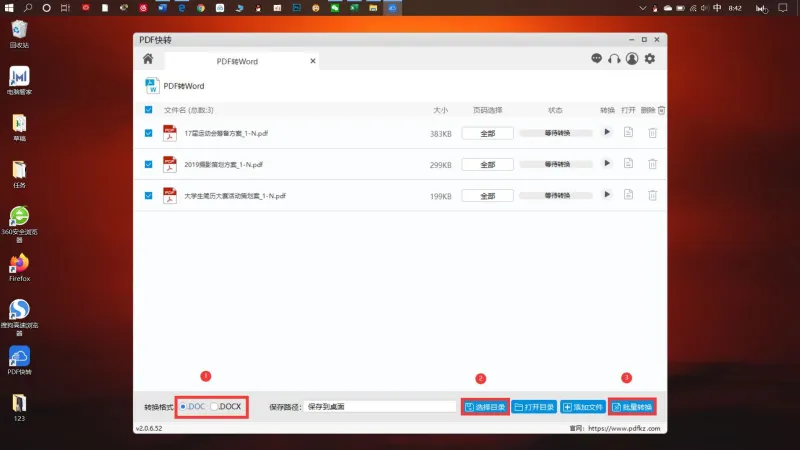Click progress status bar of 299KB file
This screenshot has height=450, width=800.
[556, 164]
